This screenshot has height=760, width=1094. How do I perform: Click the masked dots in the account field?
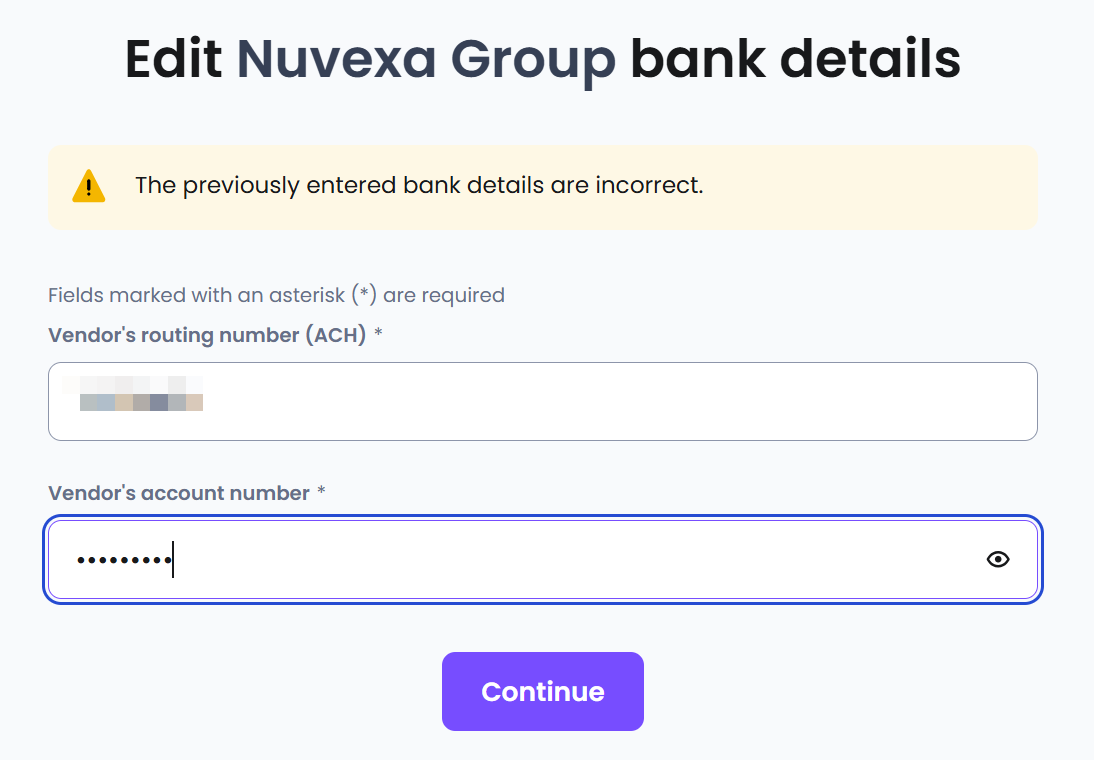tap(123, 560)
